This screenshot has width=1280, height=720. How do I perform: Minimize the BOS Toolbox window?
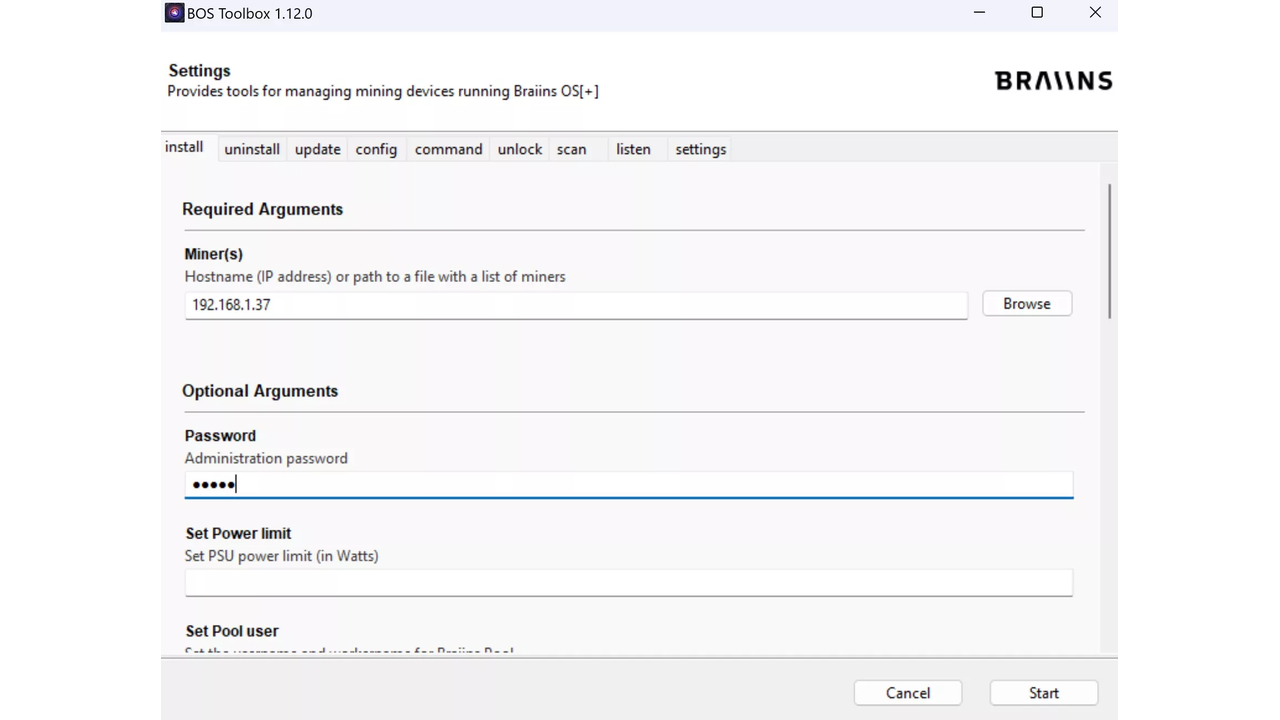tap(979, 13)
